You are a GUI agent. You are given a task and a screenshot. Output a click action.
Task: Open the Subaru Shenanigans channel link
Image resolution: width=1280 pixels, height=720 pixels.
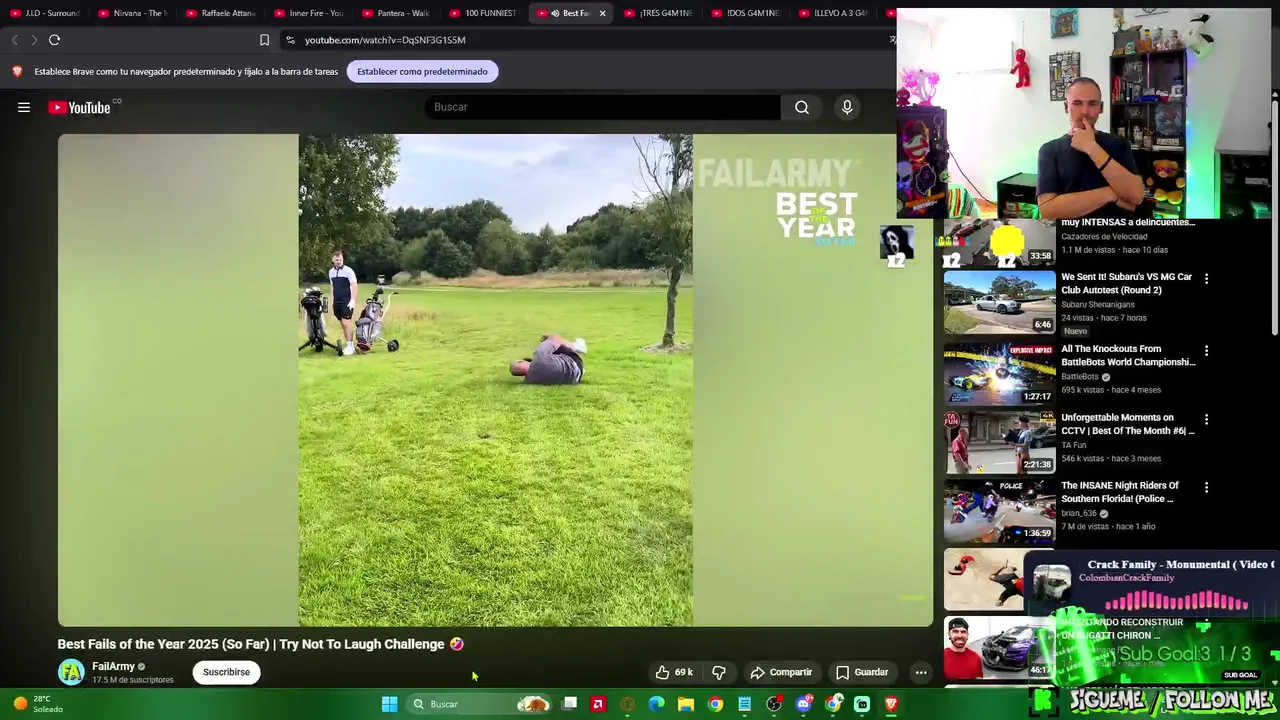(x=1098, y=304)
